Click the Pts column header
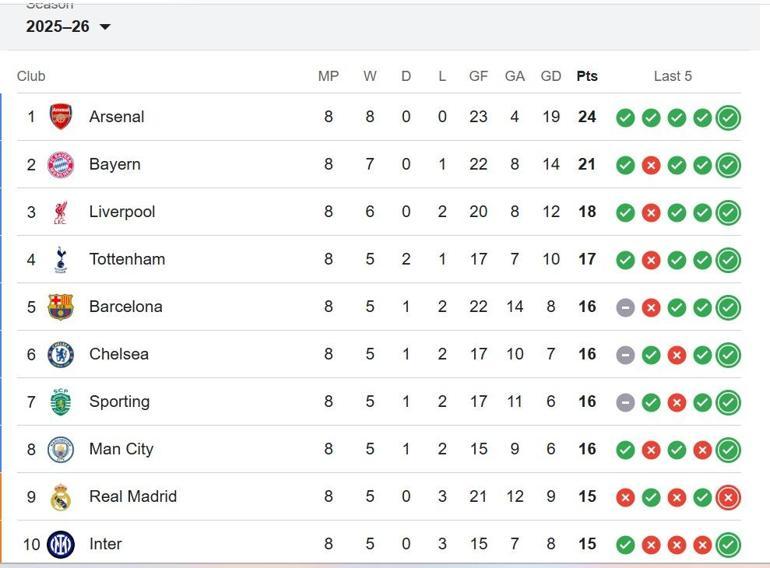The width and height of the screenshot is (770, 568). coord(587,76)
